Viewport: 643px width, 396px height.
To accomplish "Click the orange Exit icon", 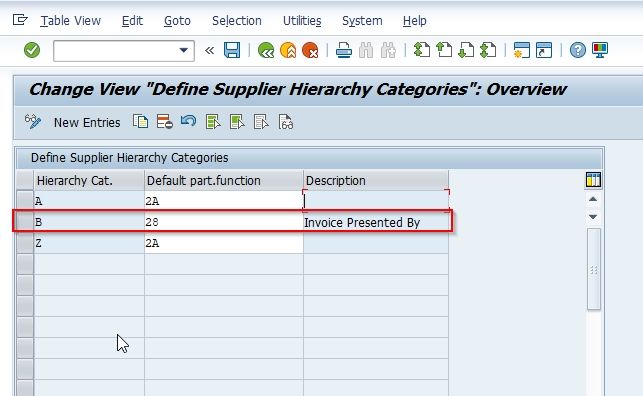I will pyautogui.click(x=288, y=50).
